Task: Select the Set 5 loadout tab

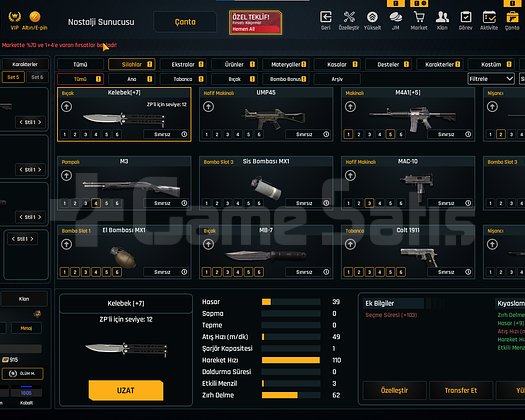Action: click(x=13, y=77)
